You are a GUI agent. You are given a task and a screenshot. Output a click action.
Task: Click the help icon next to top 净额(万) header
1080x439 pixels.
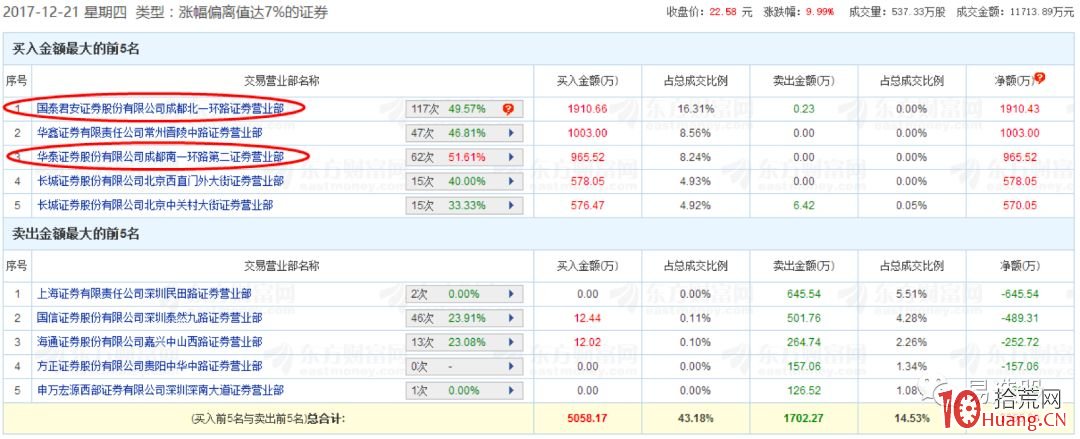[x=1040, y=78]
